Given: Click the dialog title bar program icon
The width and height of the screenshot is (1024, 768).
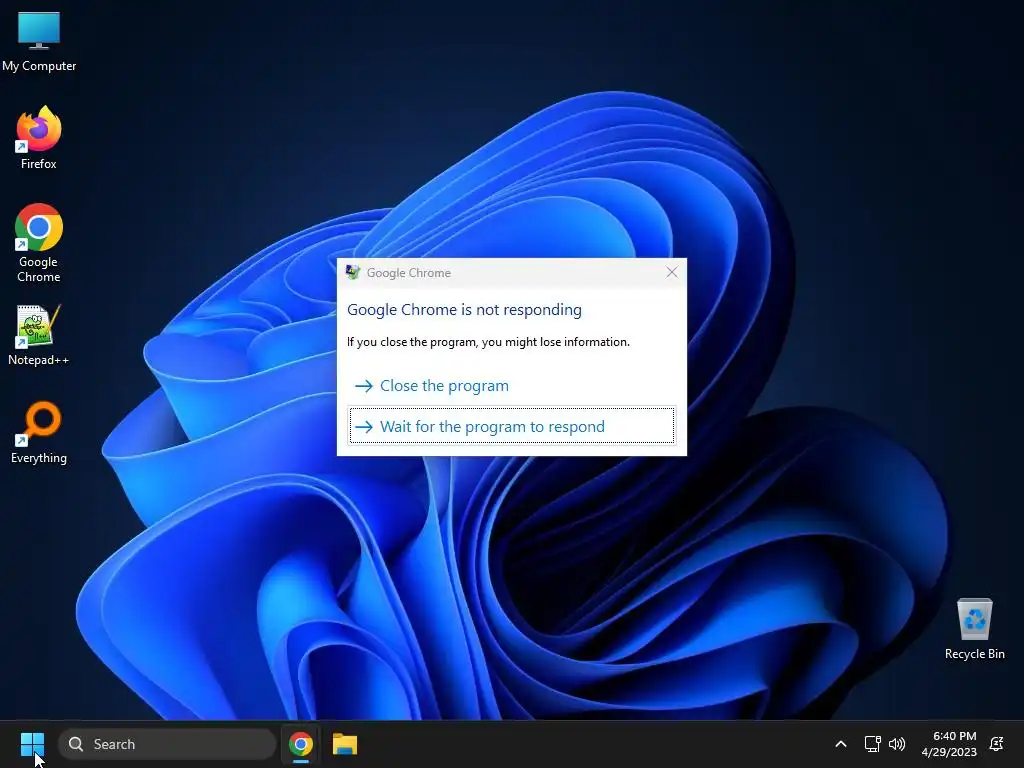Looking at the screenshot, I should click(x=353, y=272).
